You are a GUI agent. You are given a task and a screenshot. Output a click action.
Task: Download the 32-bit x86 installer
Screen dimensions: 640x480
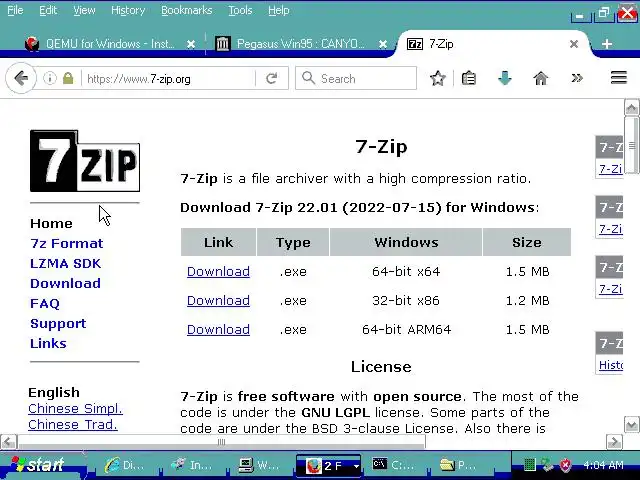(x=218, y=300)
